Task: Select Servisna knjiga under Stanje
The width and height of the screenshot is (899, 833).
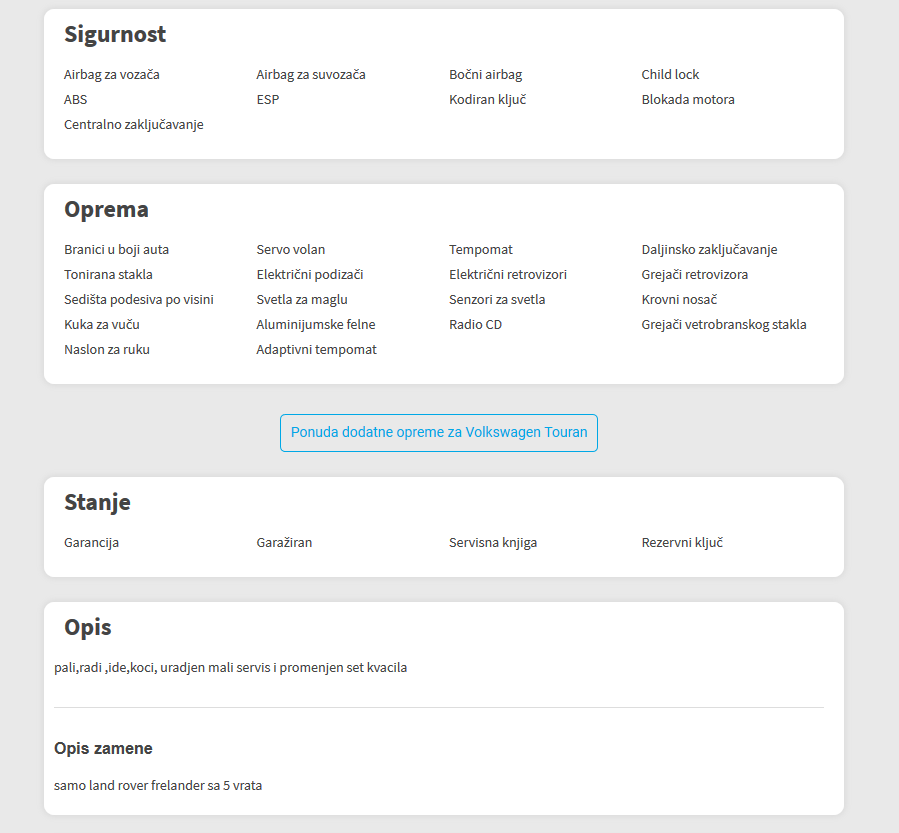Action: tap(493, 543)
